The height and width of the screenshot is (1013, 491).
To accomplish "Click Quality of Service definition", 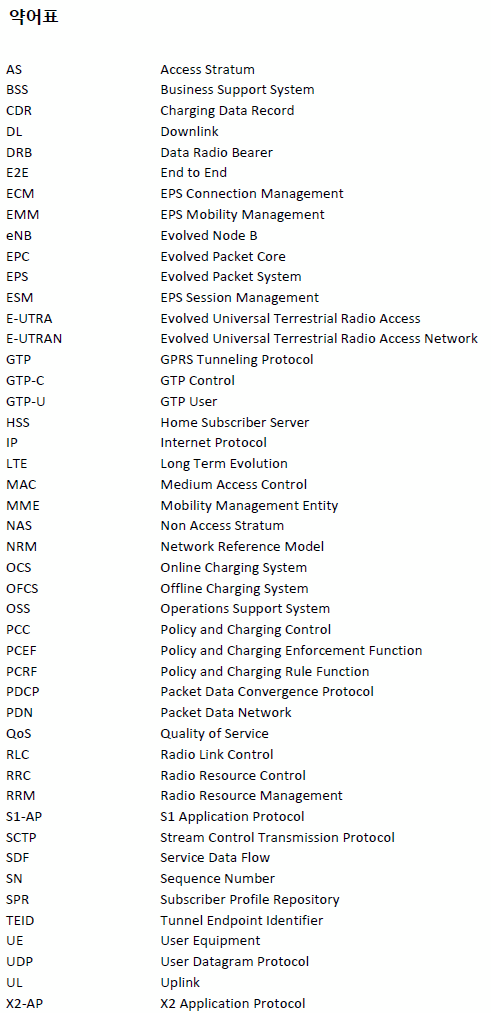I will (214, 734).
